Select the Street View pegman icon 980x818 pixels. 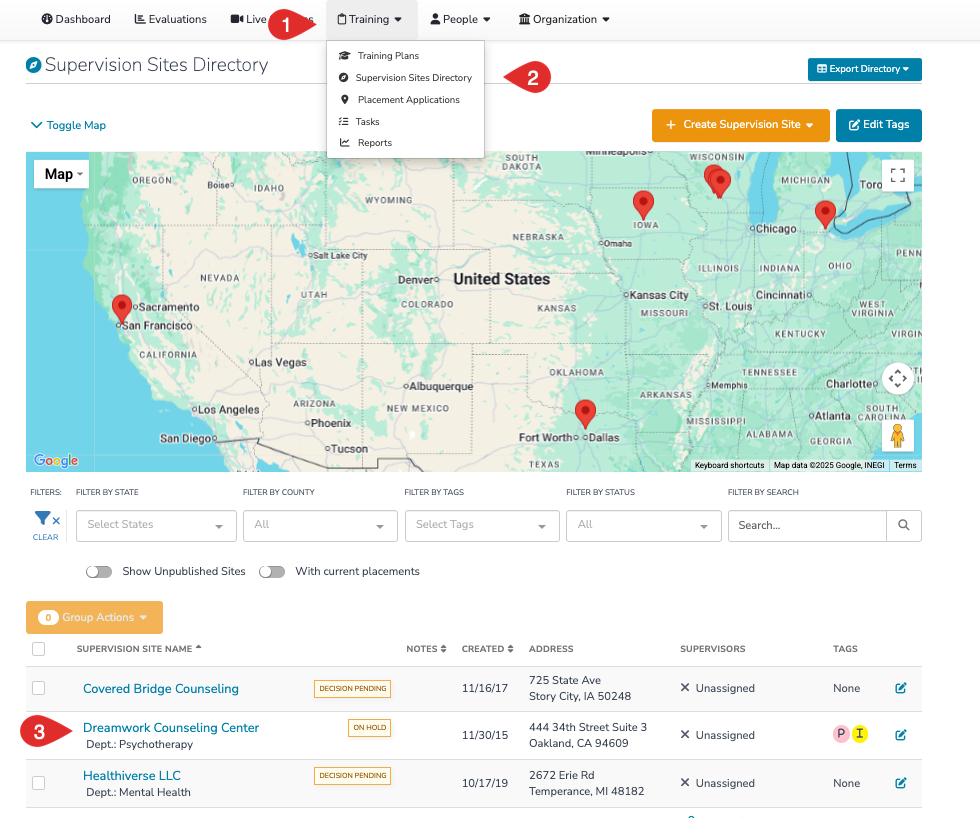[x=898, y=435]
